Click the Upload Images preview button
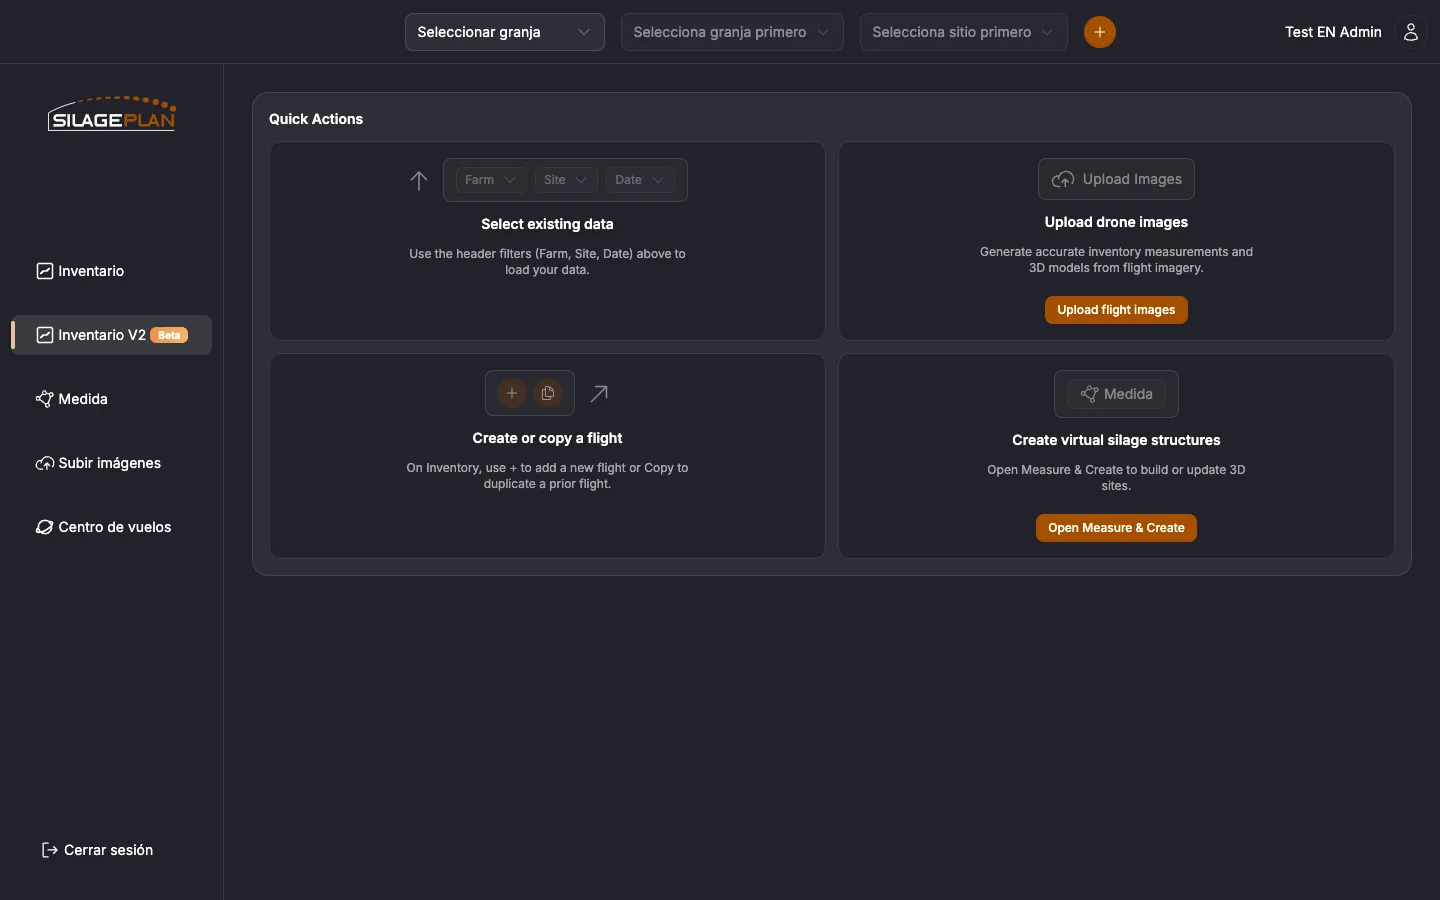Viewport: 1440px width, 900px height. tap(1116, 179)
